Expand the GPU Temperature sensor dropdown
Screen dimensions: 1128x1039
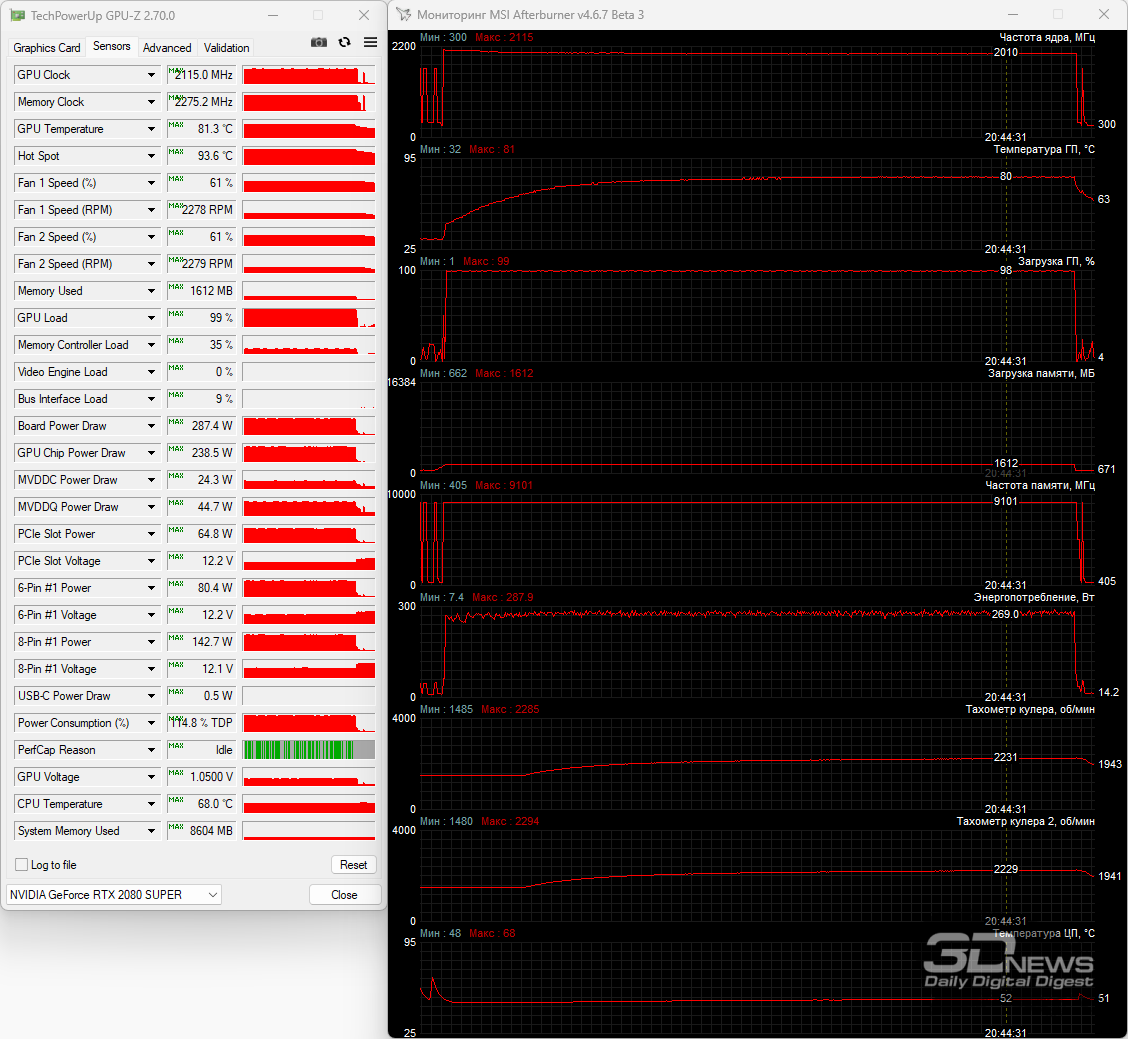click(x=151, y=129)
